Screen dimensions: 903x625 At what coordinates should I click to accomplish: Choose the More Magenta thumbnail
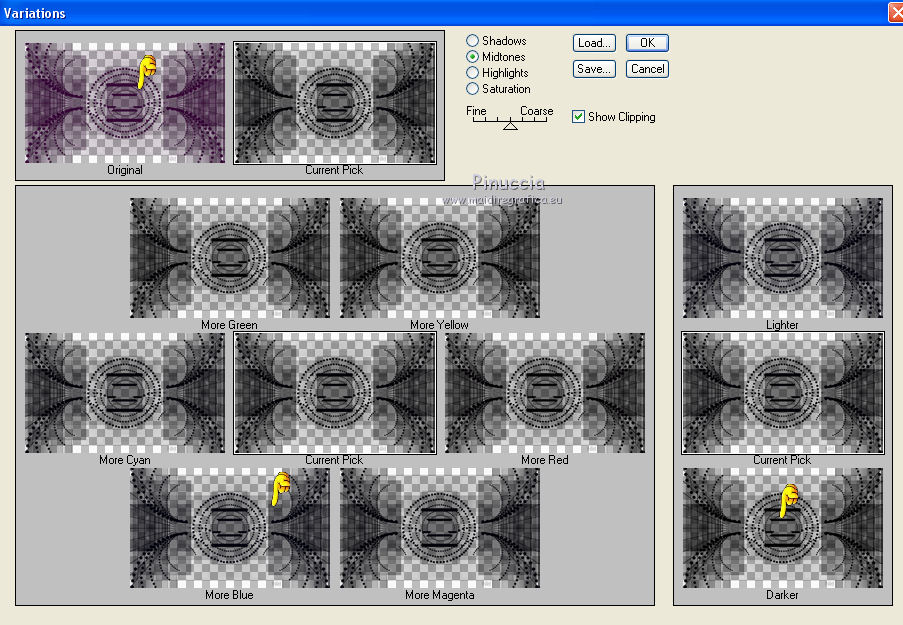[x=439, y=528]
